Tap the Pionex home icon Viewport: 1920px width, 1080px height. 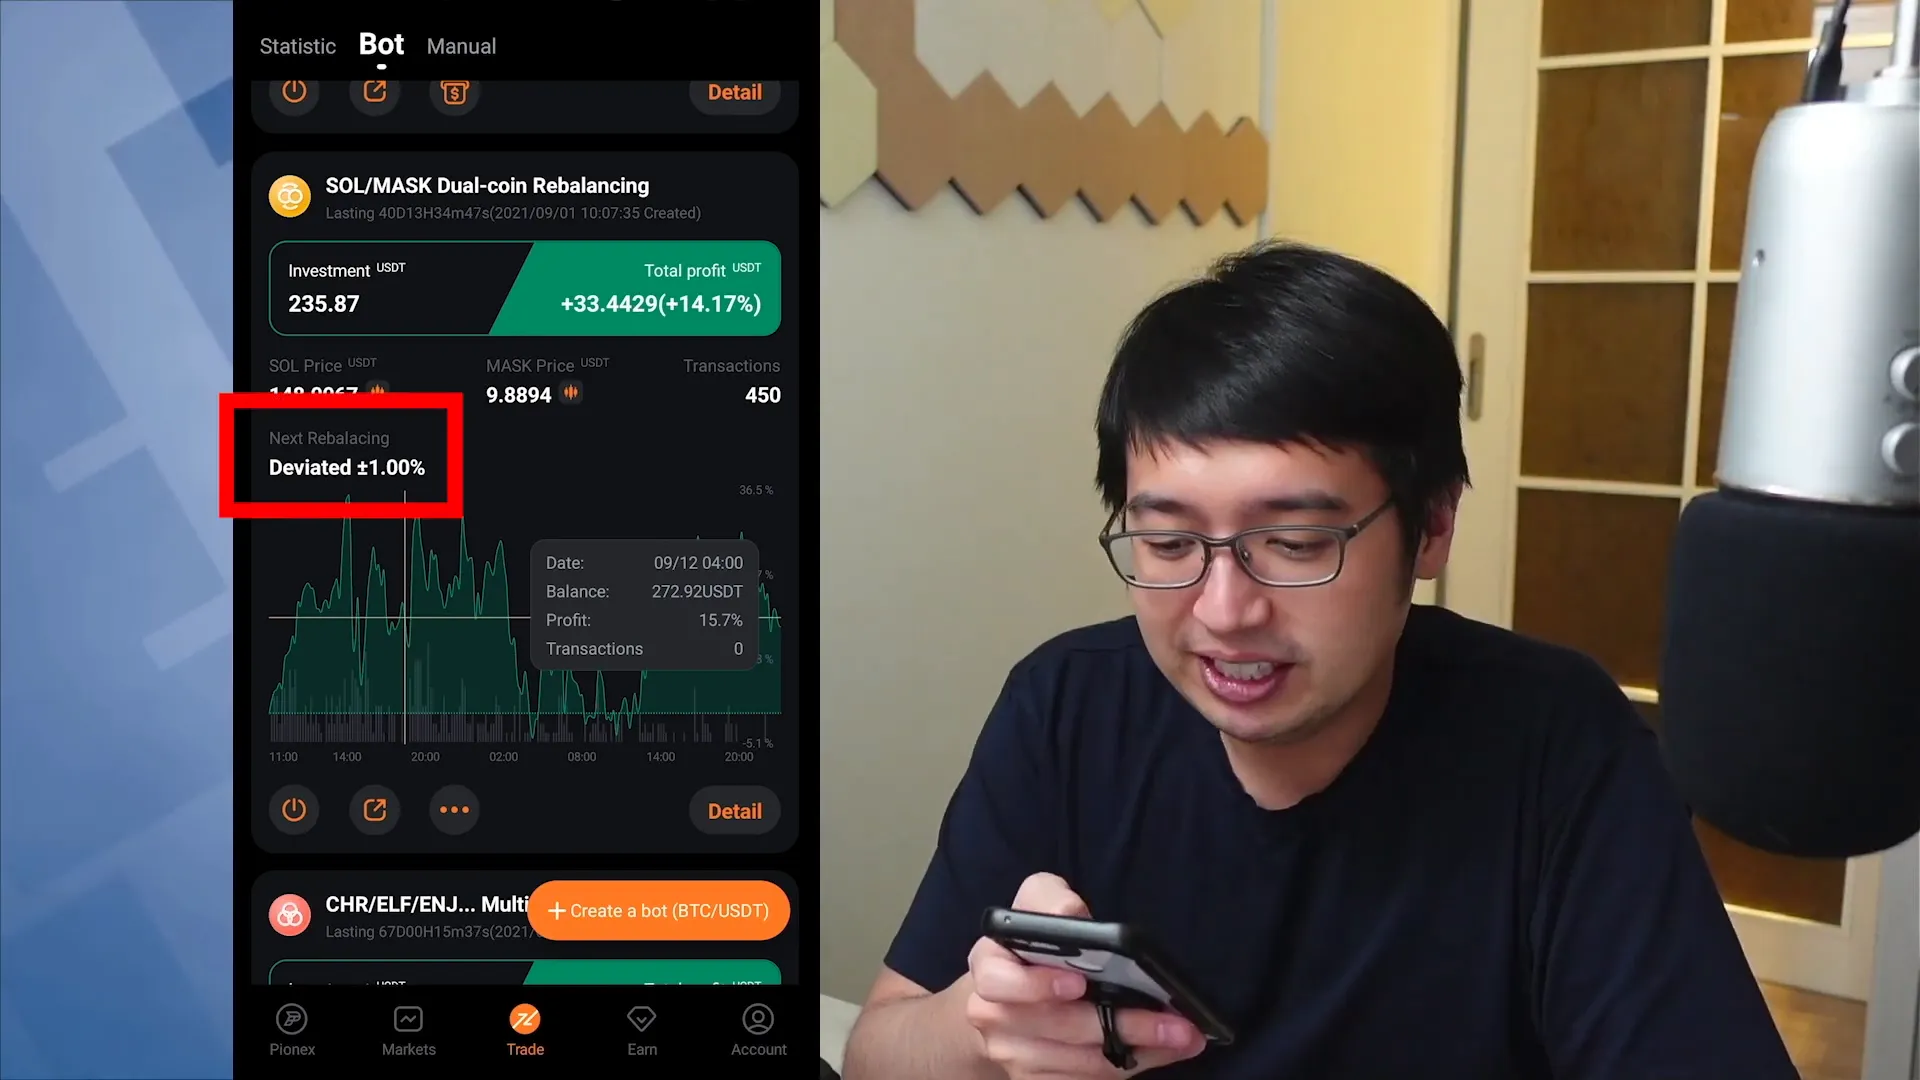291,1029
